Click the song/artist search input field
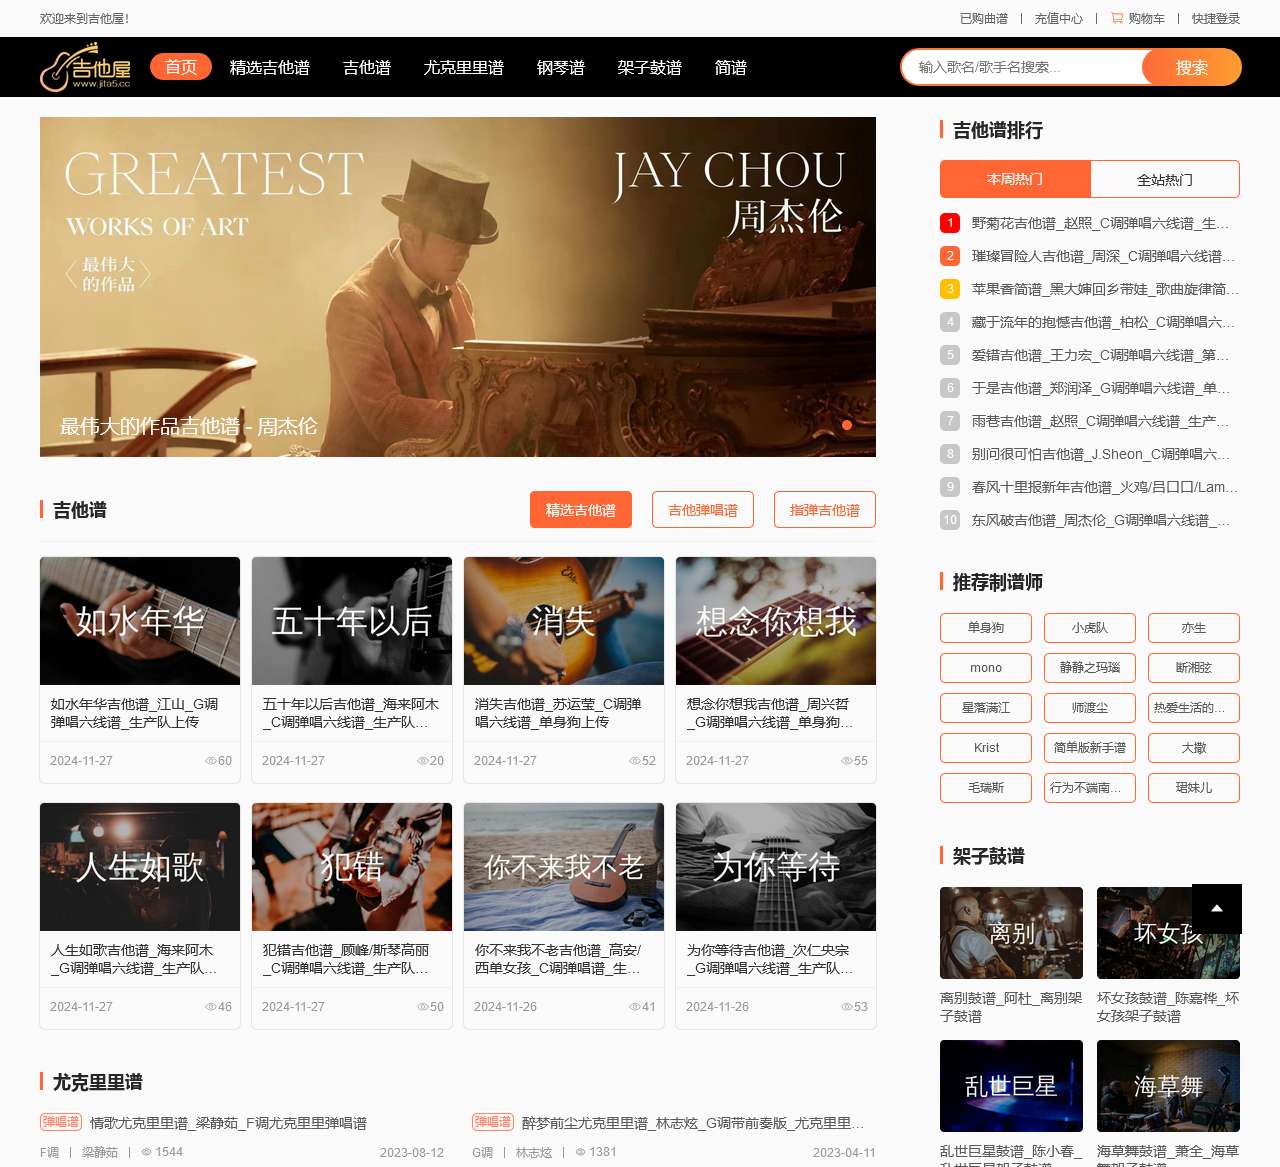 1022,67
